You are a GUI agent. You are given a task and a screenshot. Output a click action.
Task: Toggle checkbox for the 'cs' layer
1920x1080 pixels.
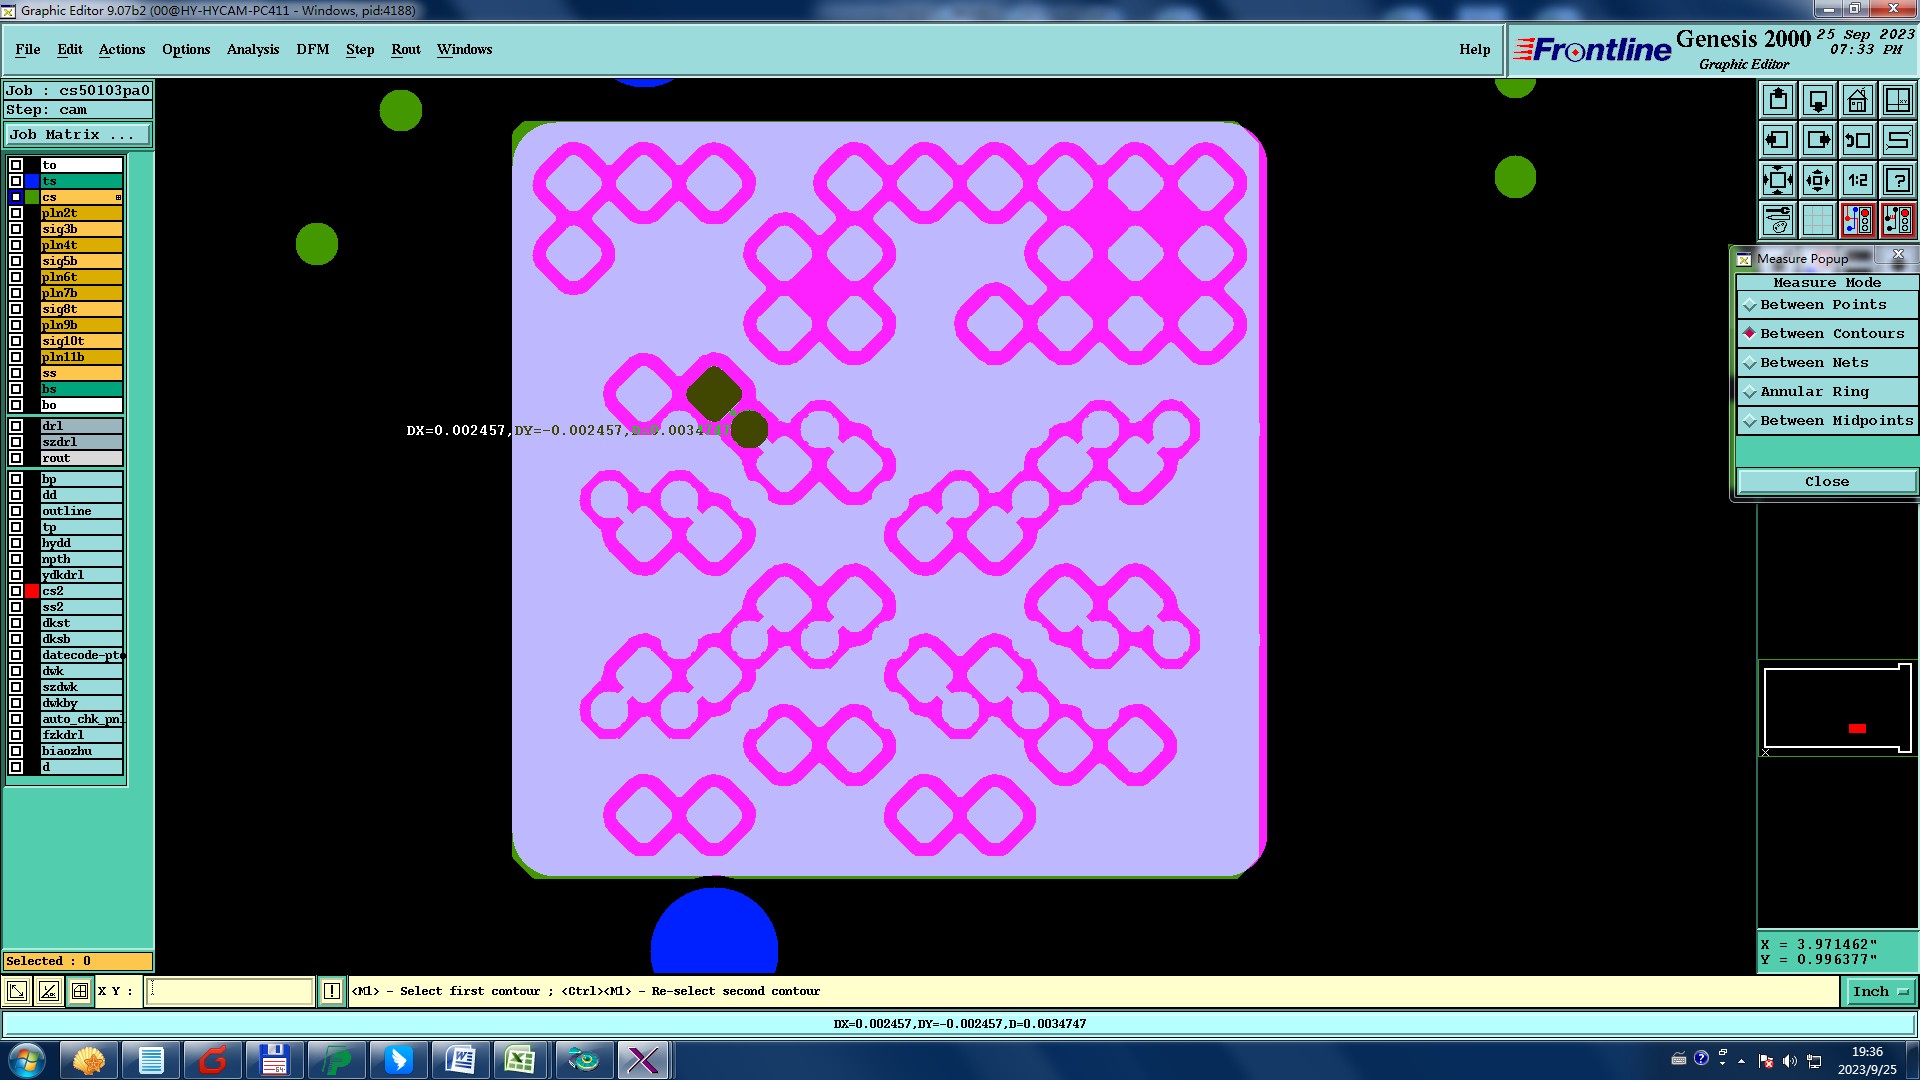coord(16,197)
